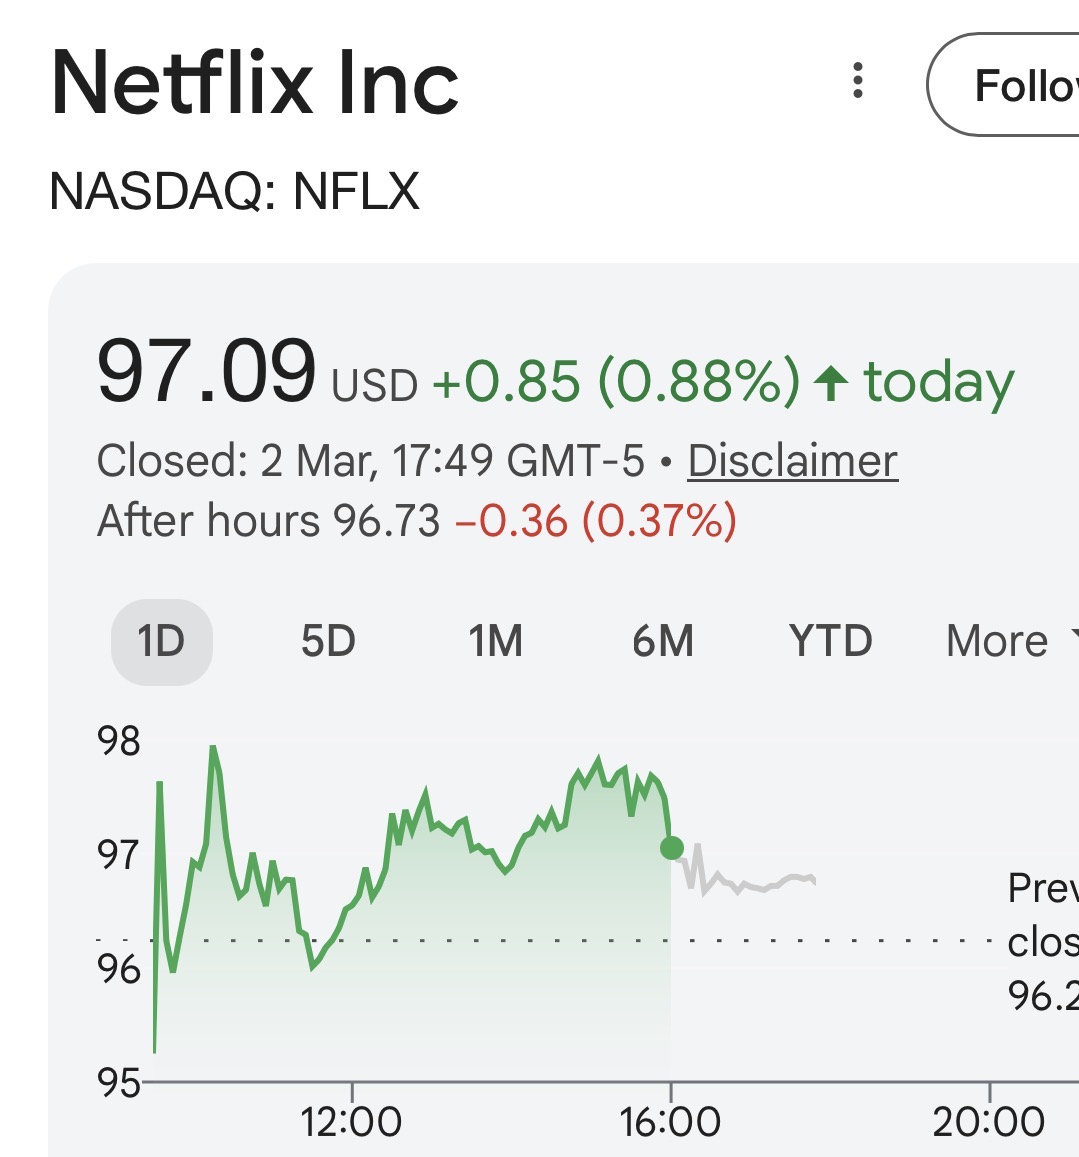Screen dimensions: 1079x1157
Task: Click the previous close label on chart
Action: (1042, 940)
